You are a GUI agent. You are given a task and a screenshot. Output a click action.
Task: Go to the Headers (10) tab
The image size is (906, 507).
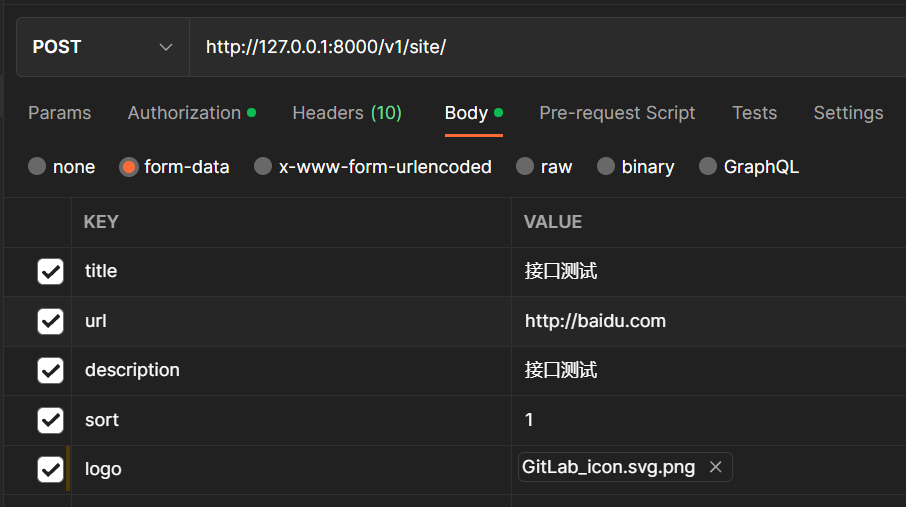click(x=347, y=113)
